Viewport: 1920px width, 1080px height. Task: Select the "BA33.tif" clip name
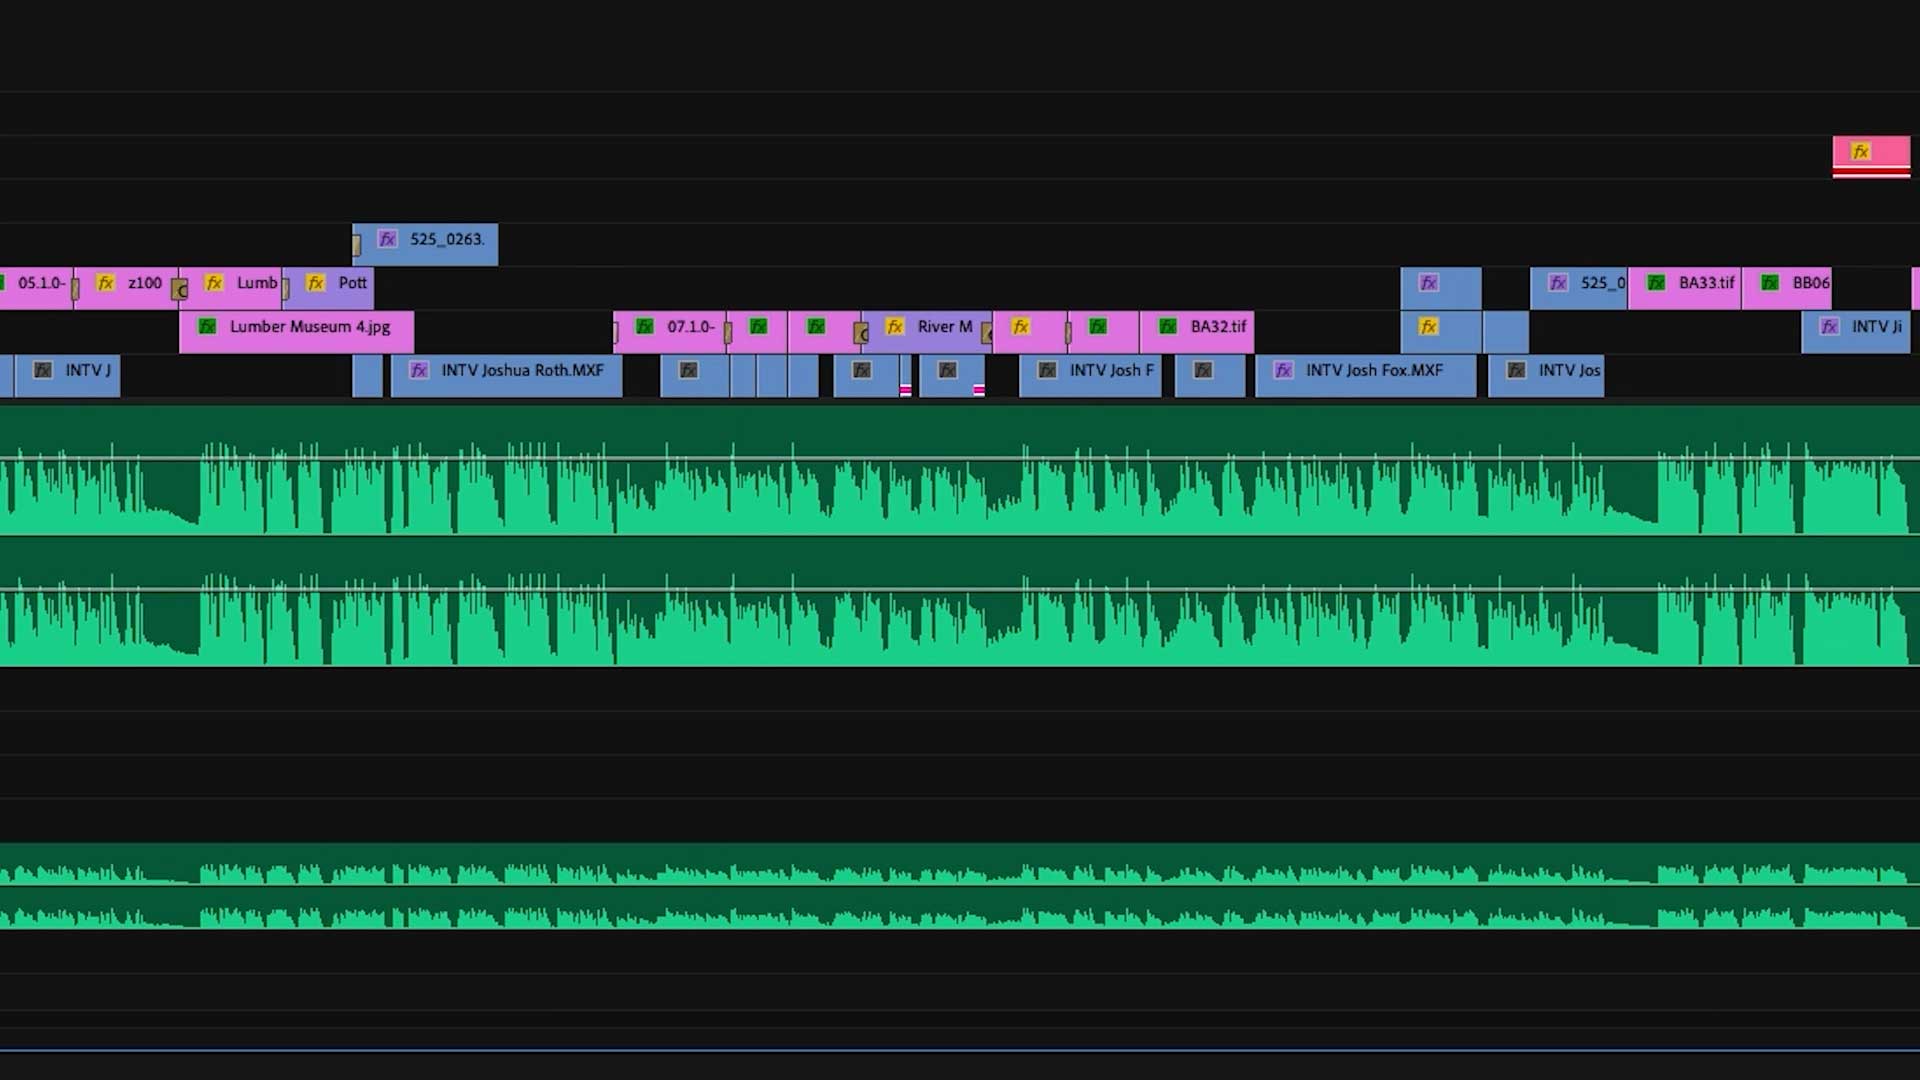coord(1706,283)
